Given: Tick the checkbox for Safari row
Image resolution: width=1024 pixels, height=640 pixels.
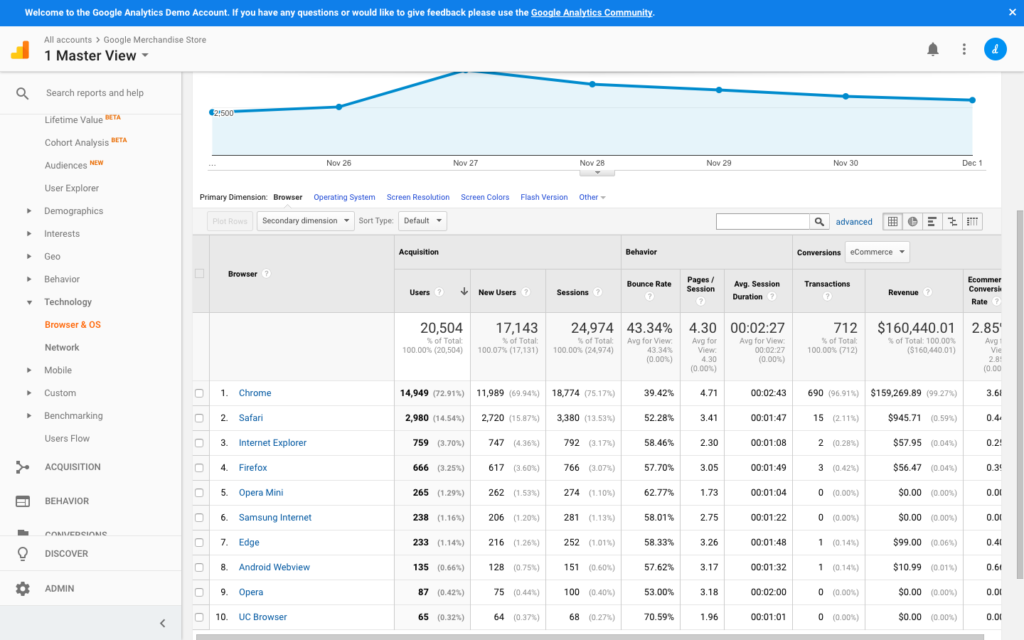Looking at the screenshot, I should (199, 418).
